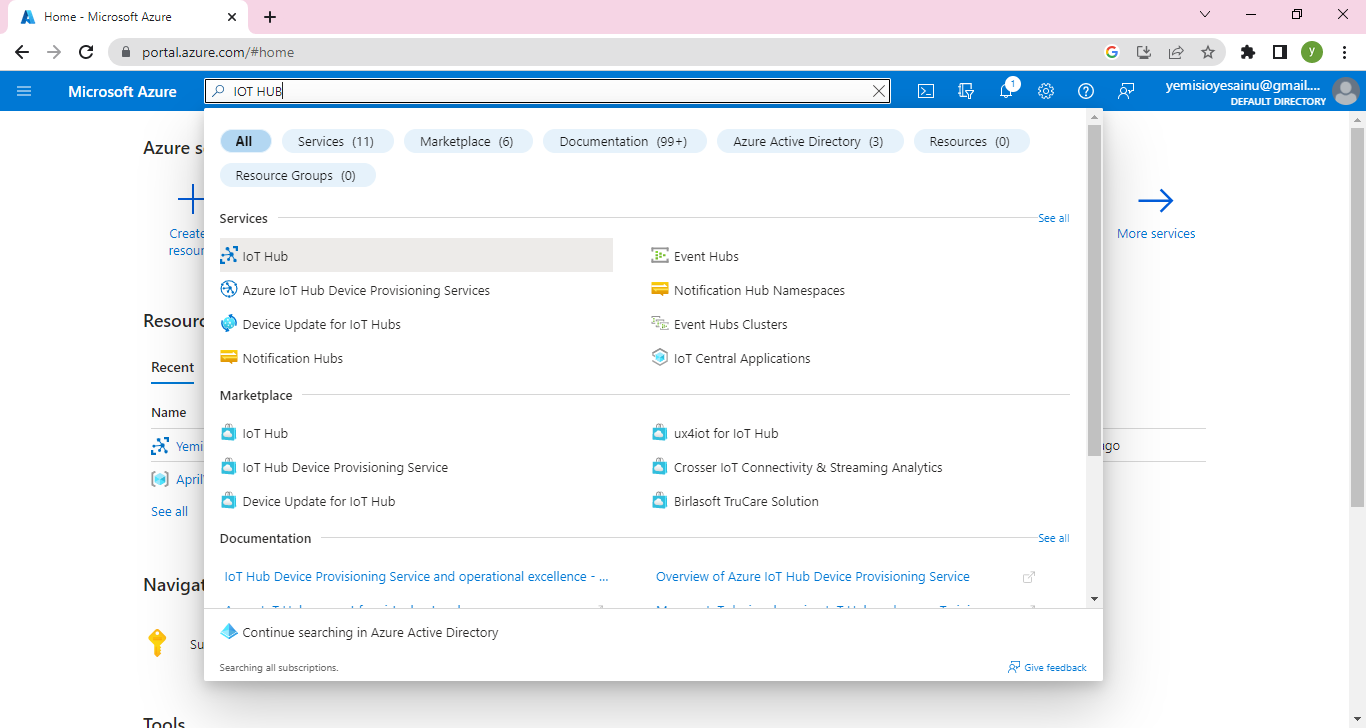Click See all next to Services
1366x728 pixels.
[x=1053, y=218]
